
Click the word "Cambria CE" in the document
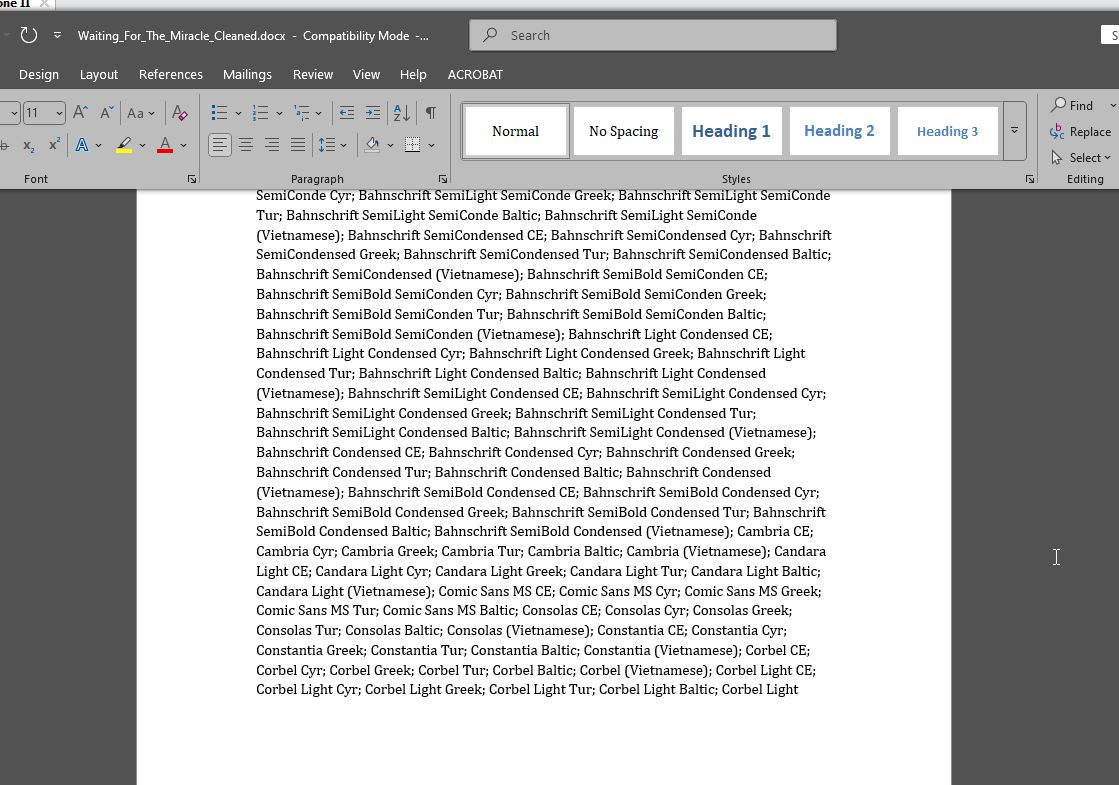(774, 532)
